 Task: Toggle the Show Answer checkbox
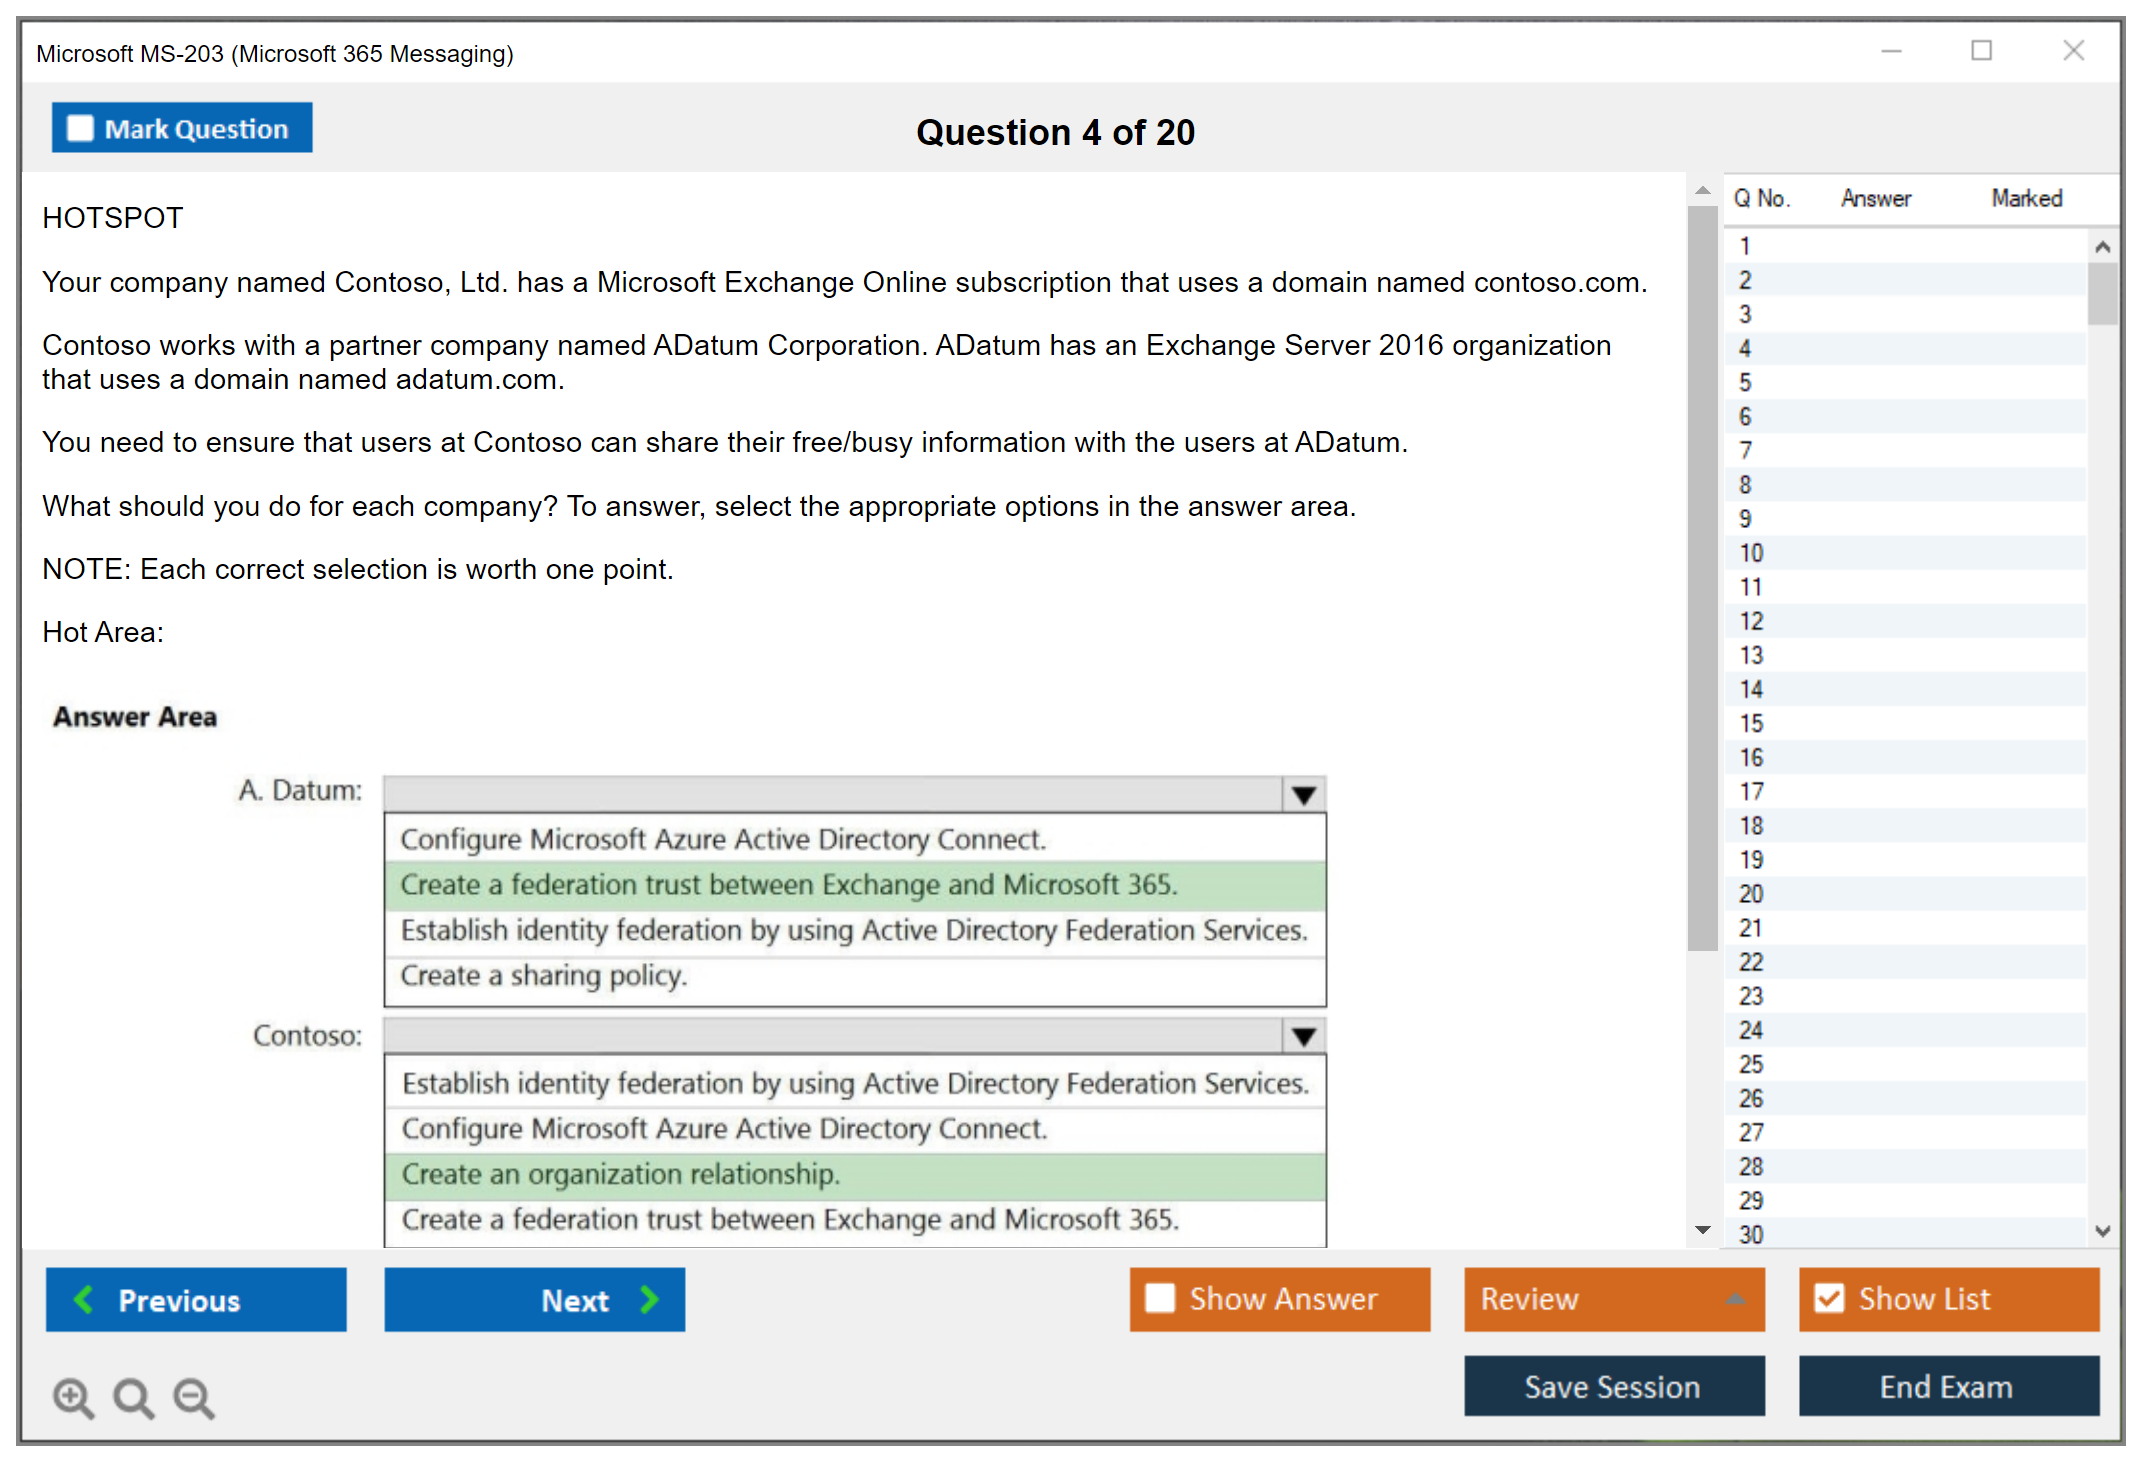point(1160,1298)
